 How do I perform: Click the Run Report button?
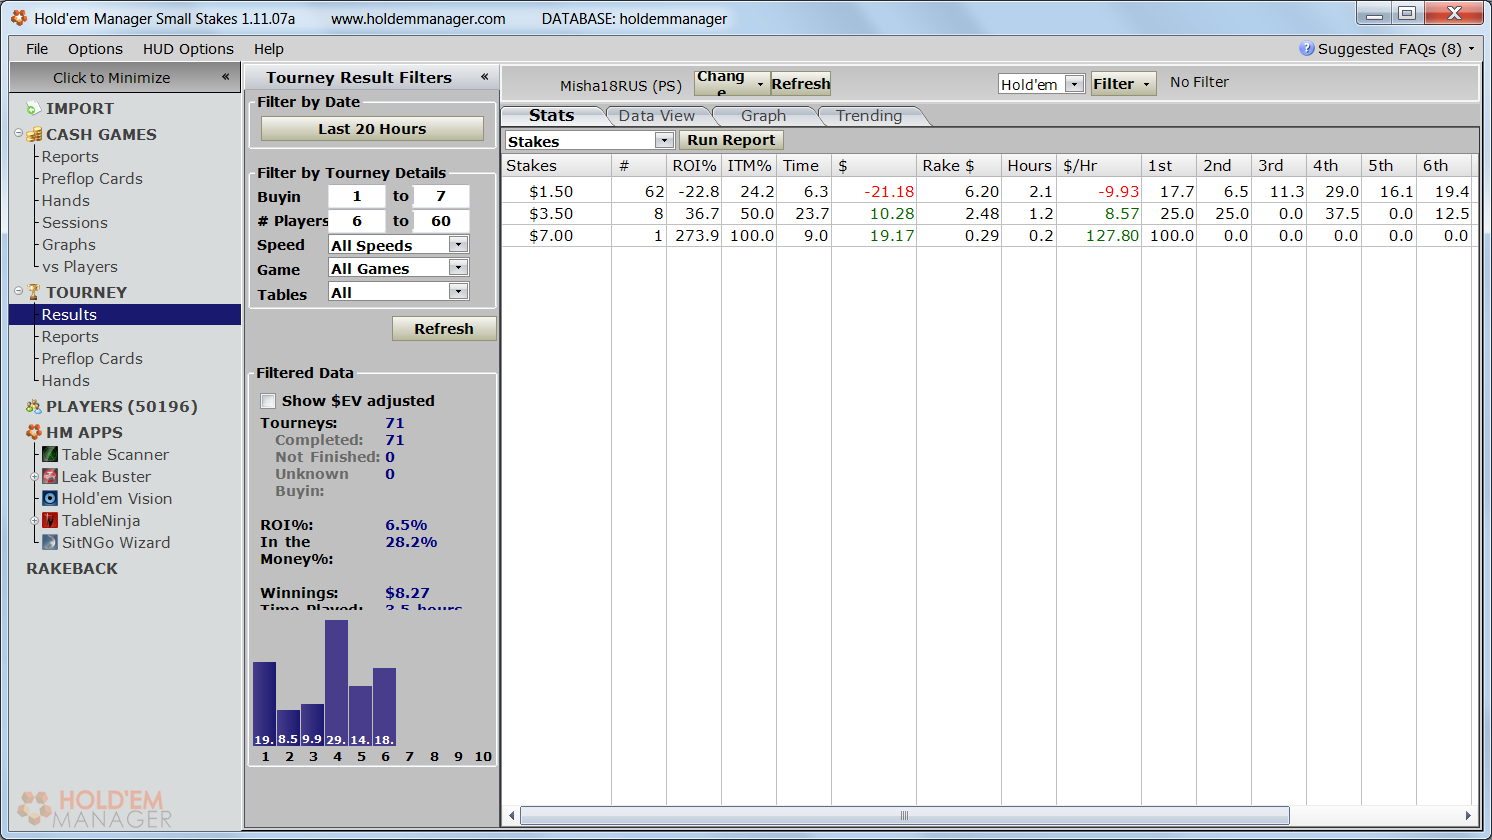pyautogui.click(x=730, y=141)
